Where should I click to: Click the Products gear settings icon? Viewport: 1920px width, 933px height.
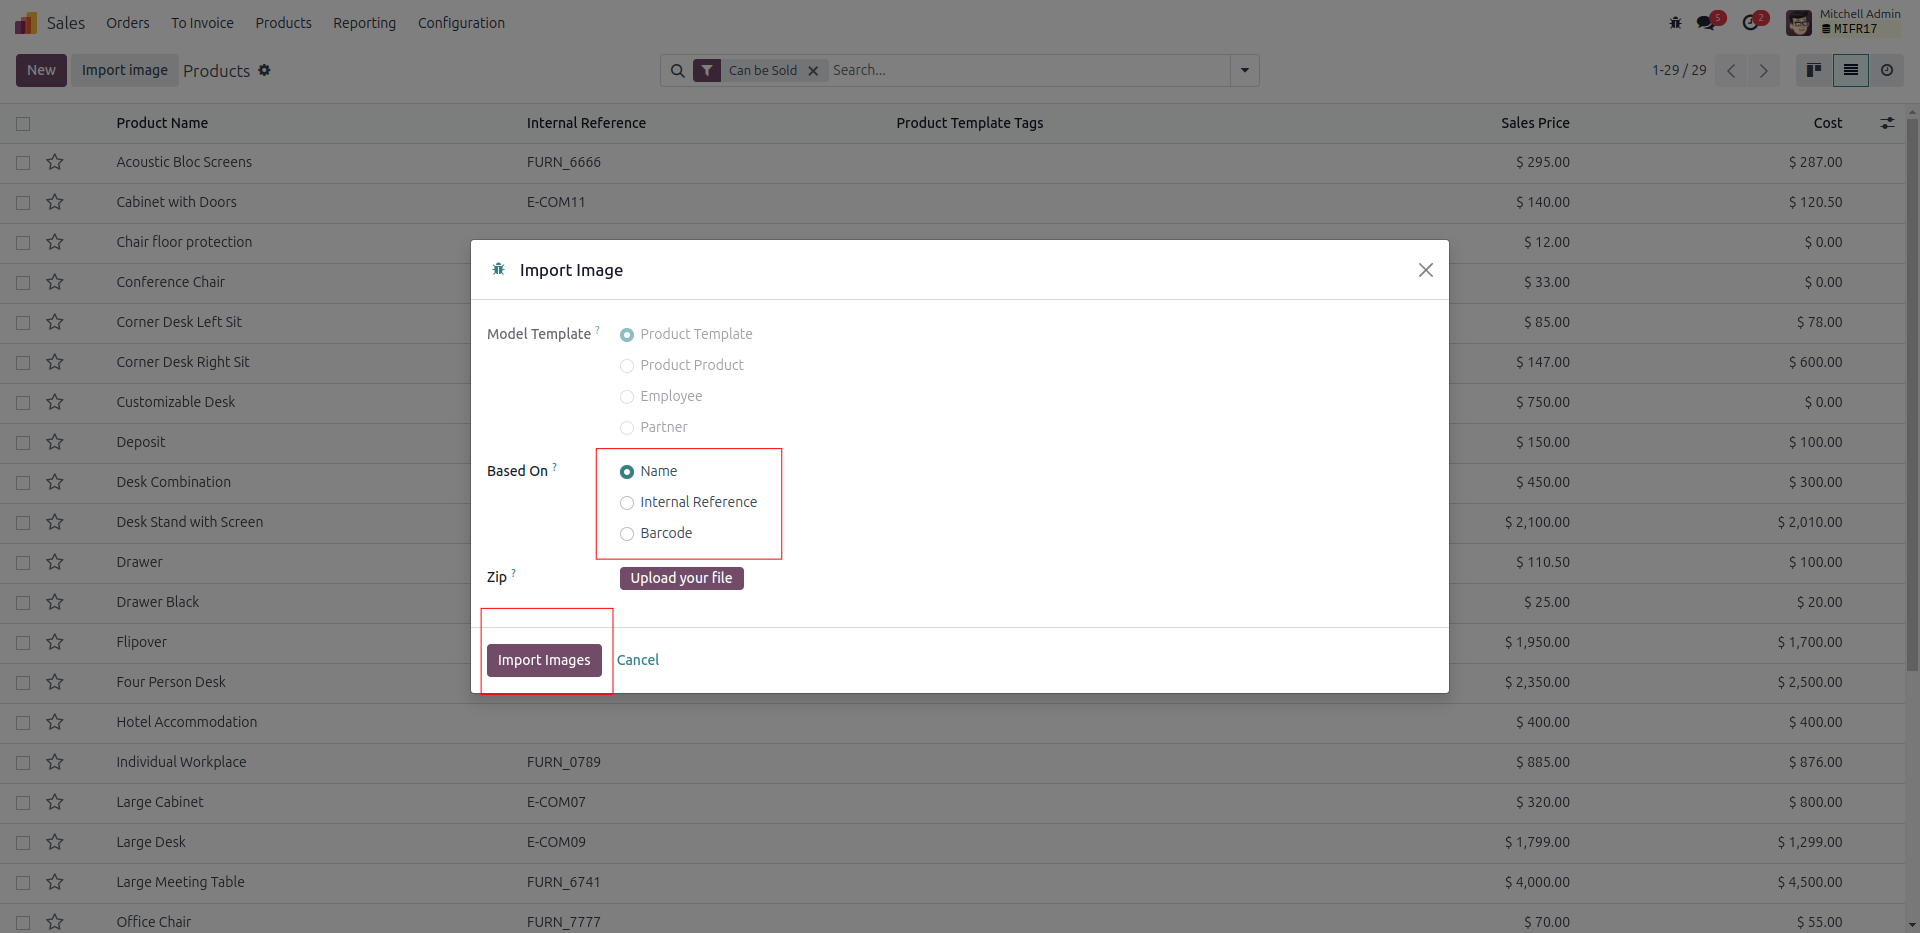264,70
